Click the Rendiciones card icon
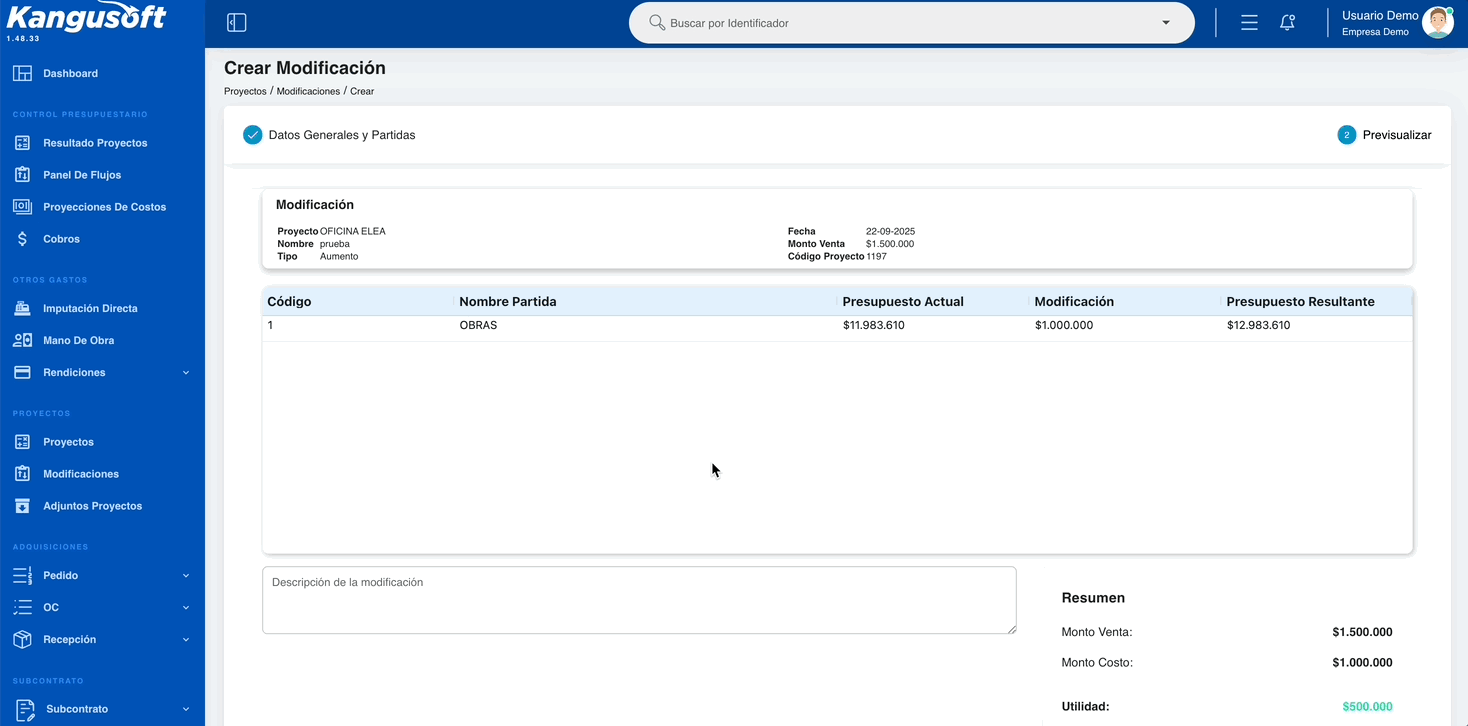 point(22,372)
